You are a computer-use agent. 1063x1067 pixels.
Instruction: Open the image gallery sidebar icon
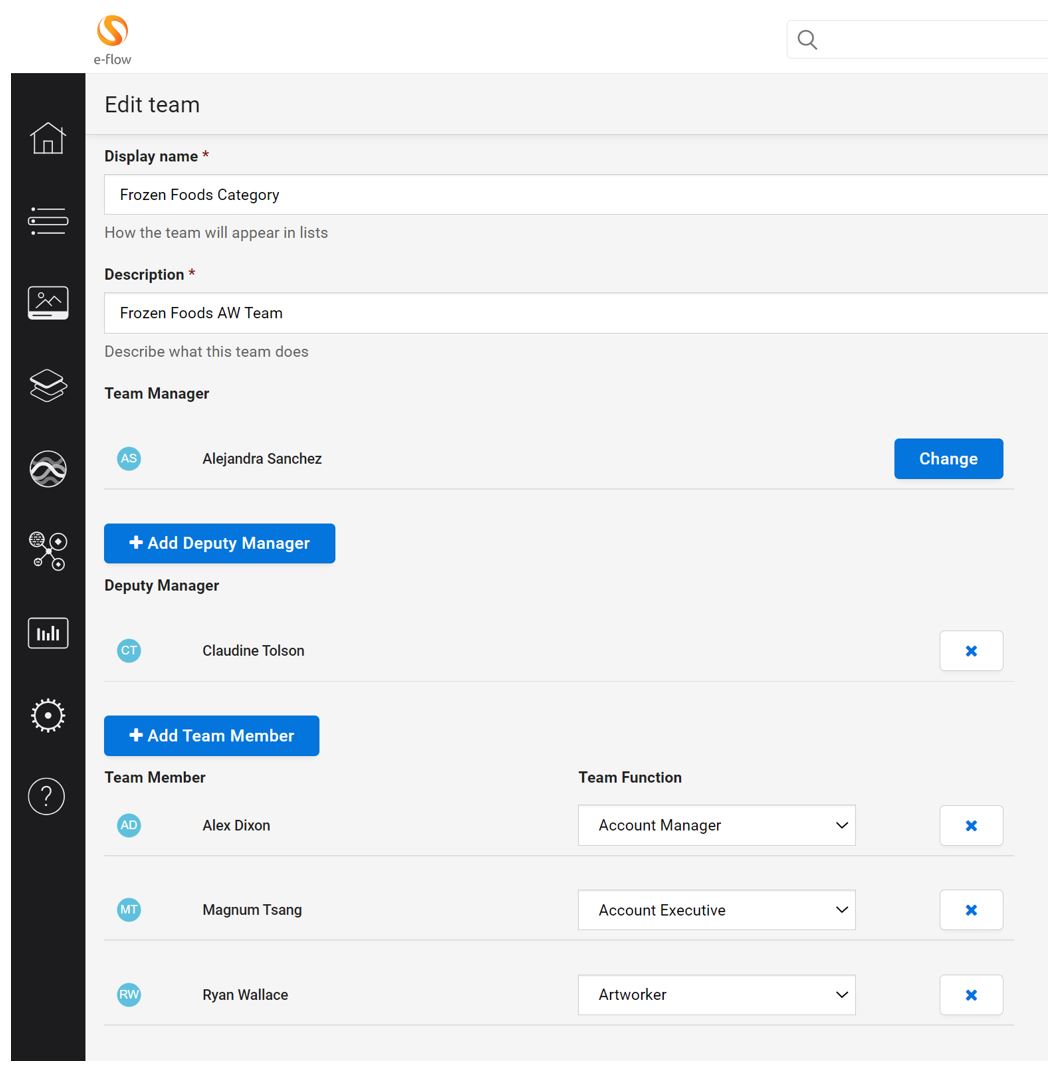(x=48, y=303)
